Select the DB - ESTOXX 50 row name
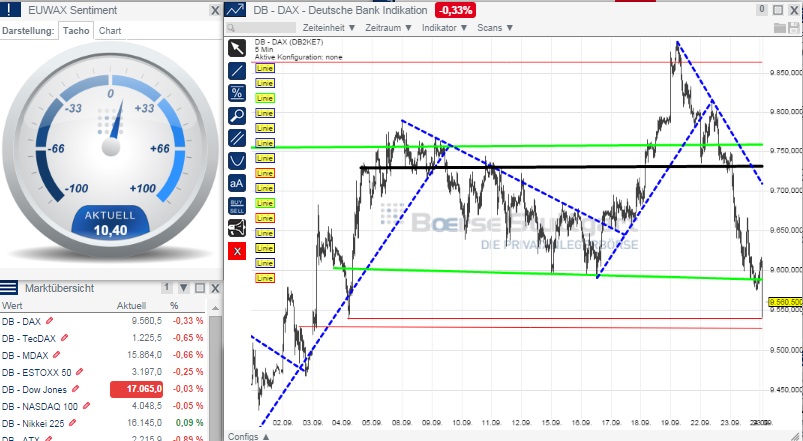803x441 pixels. (x=36, y=372)
